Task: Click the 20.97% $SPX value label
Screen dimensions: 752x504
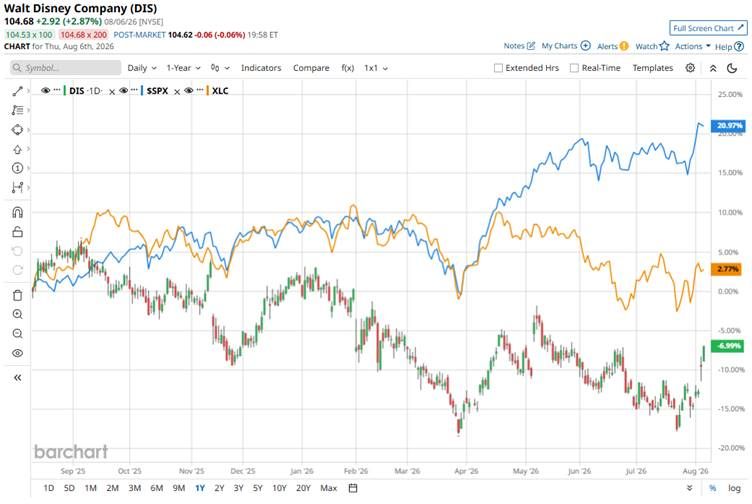Action: point(729,126)
